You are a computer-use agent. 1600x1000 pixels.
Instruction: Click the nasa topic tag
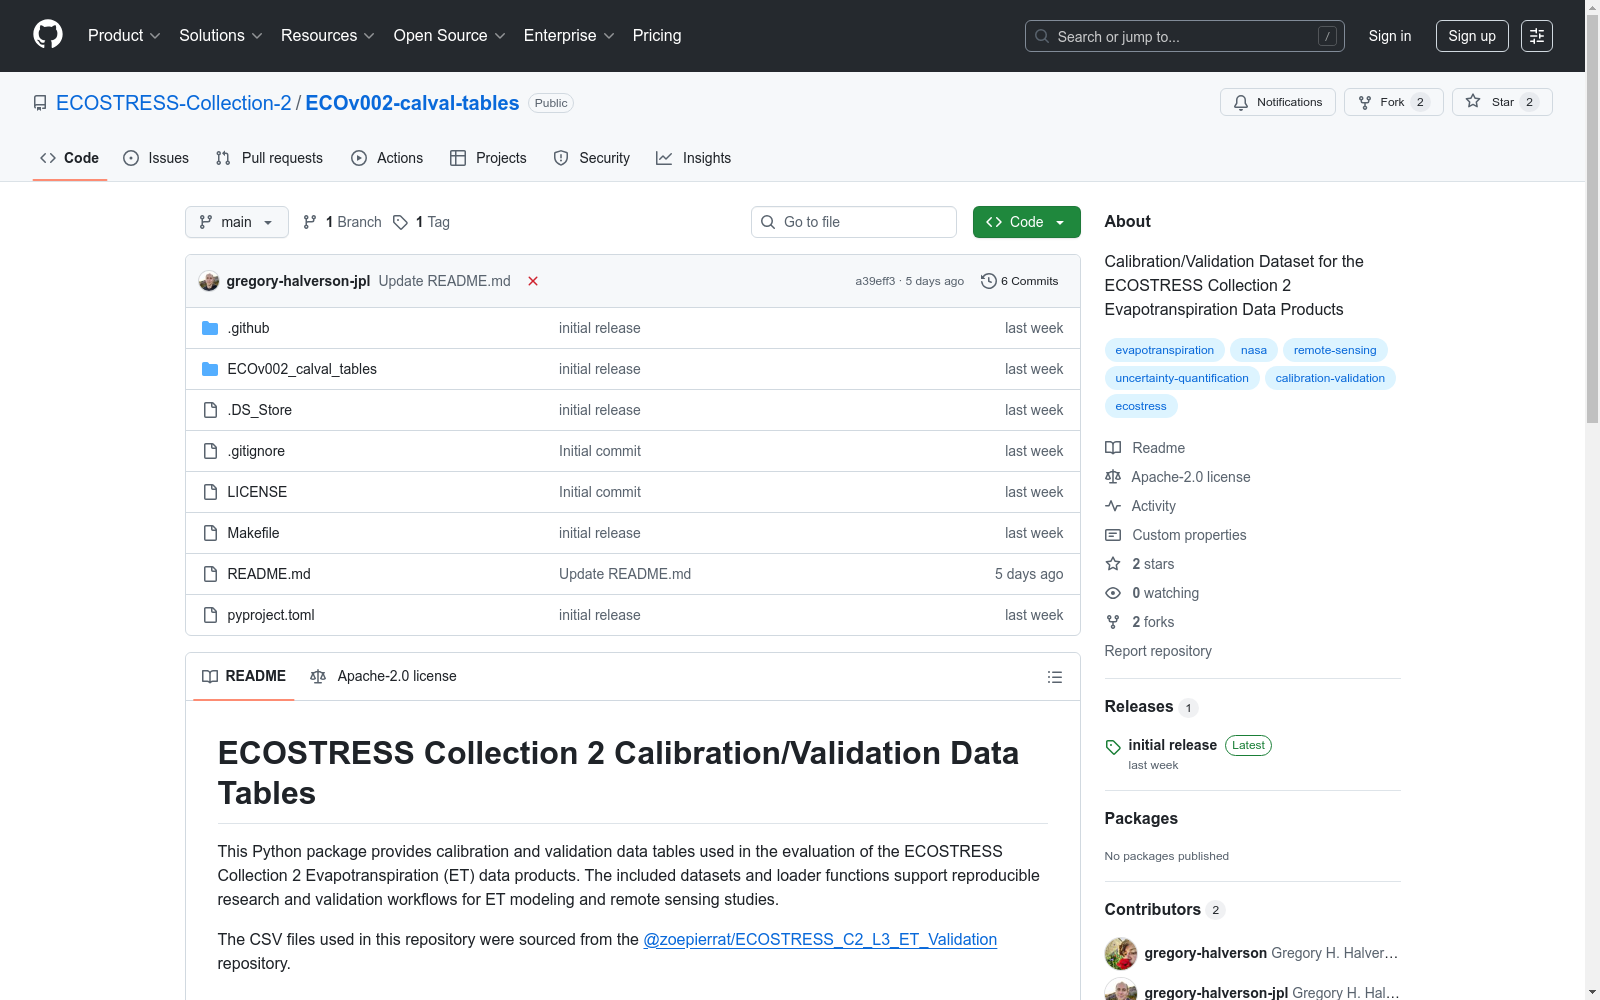1254,350
